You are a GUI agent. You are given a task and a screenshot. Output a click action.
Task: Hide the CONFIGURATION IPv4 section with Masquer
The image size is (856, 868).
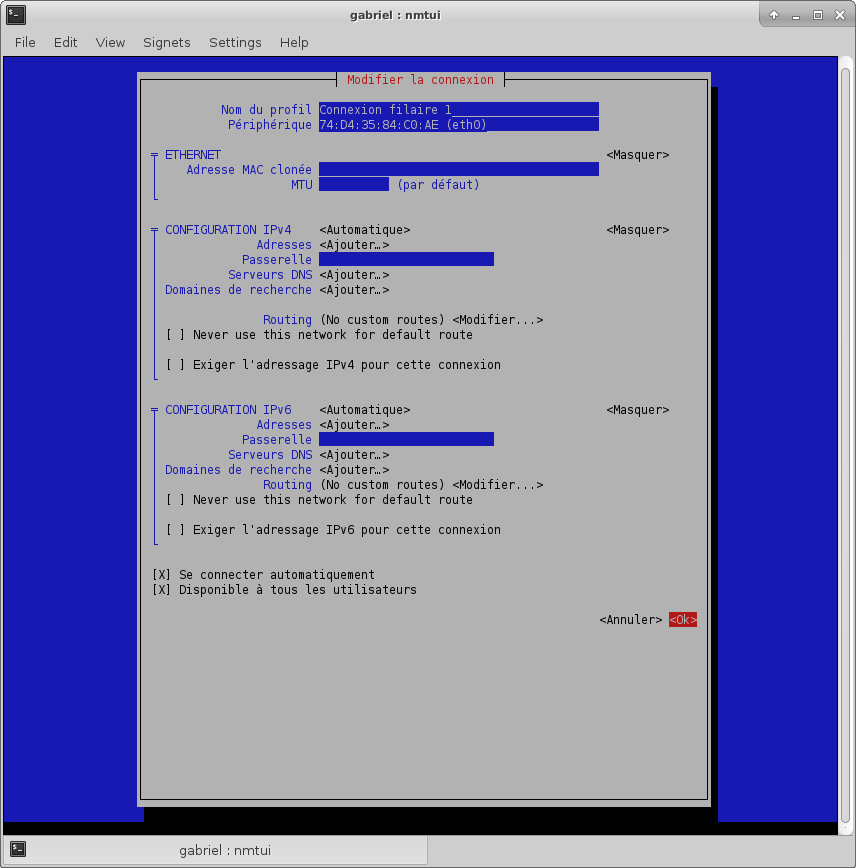click(638, 230)
